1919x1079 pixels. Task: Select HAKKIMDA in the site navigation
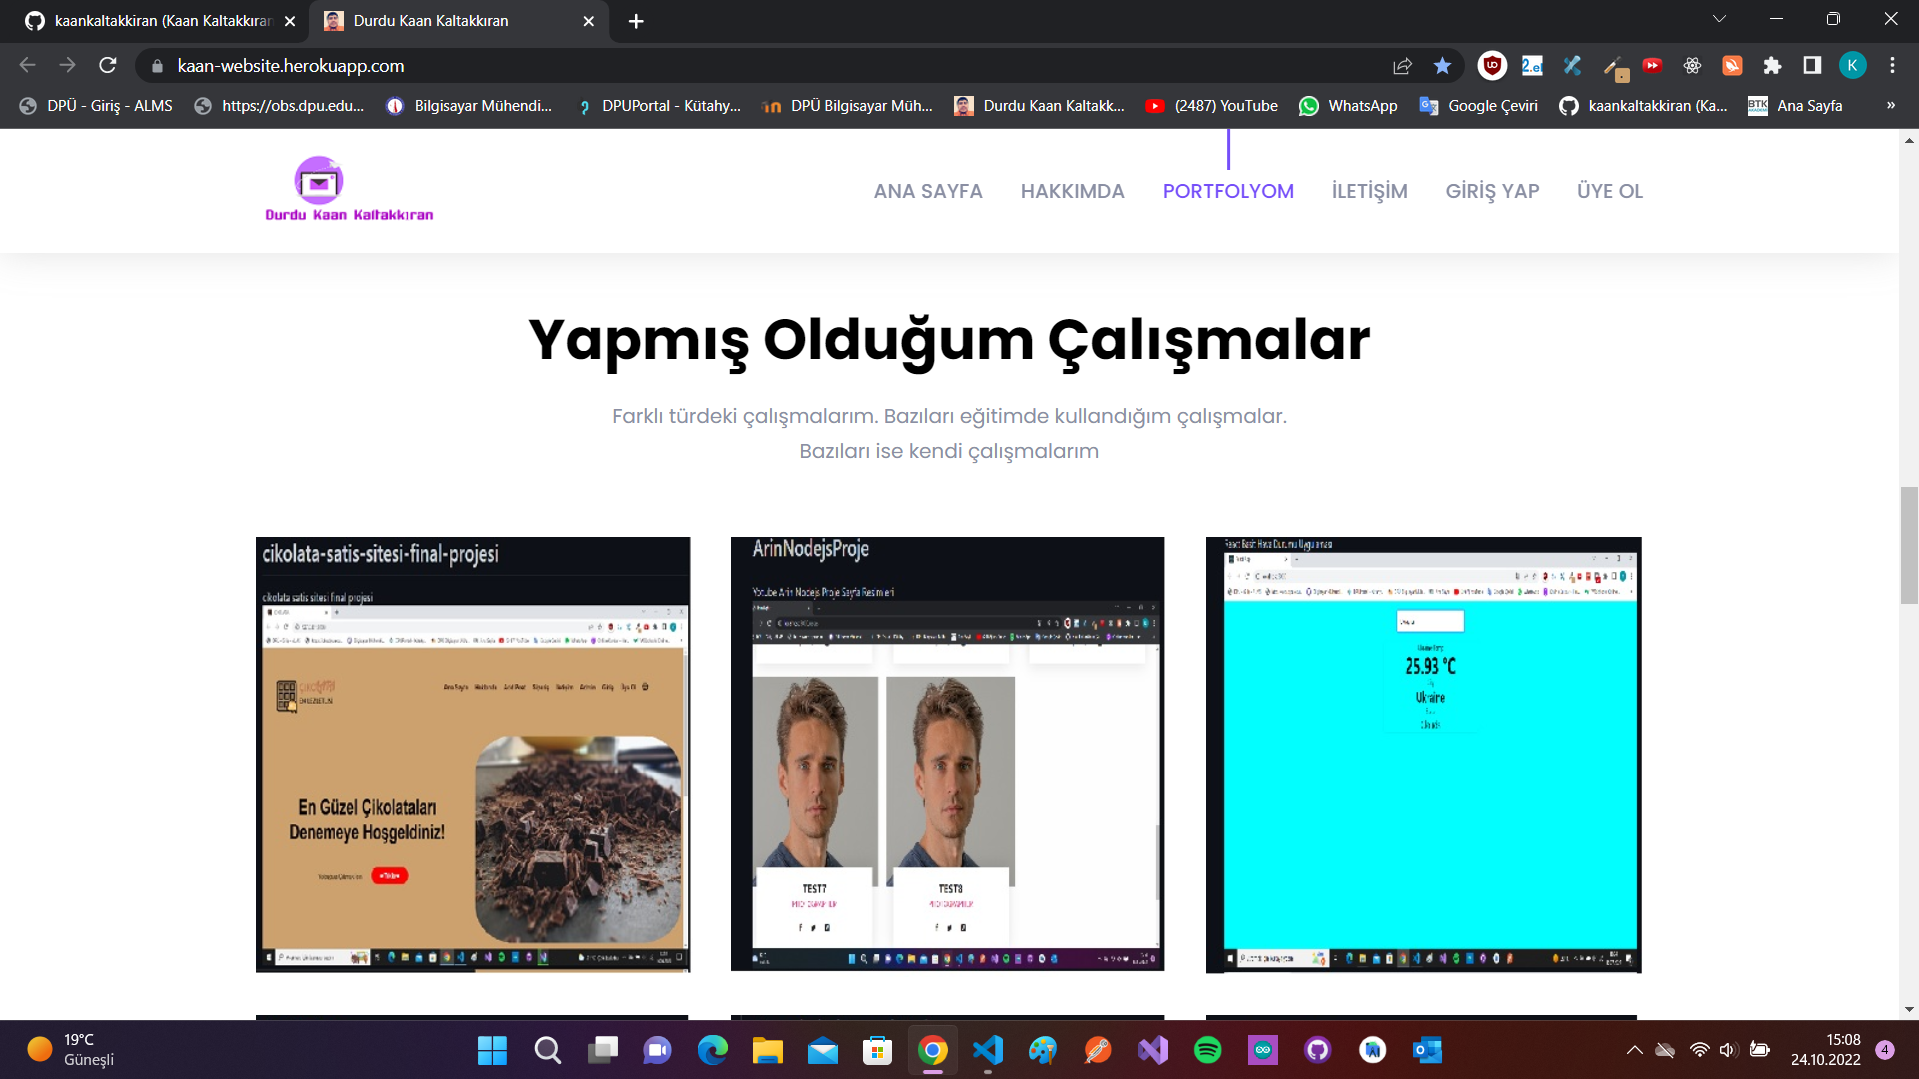tap(1072, 190)
